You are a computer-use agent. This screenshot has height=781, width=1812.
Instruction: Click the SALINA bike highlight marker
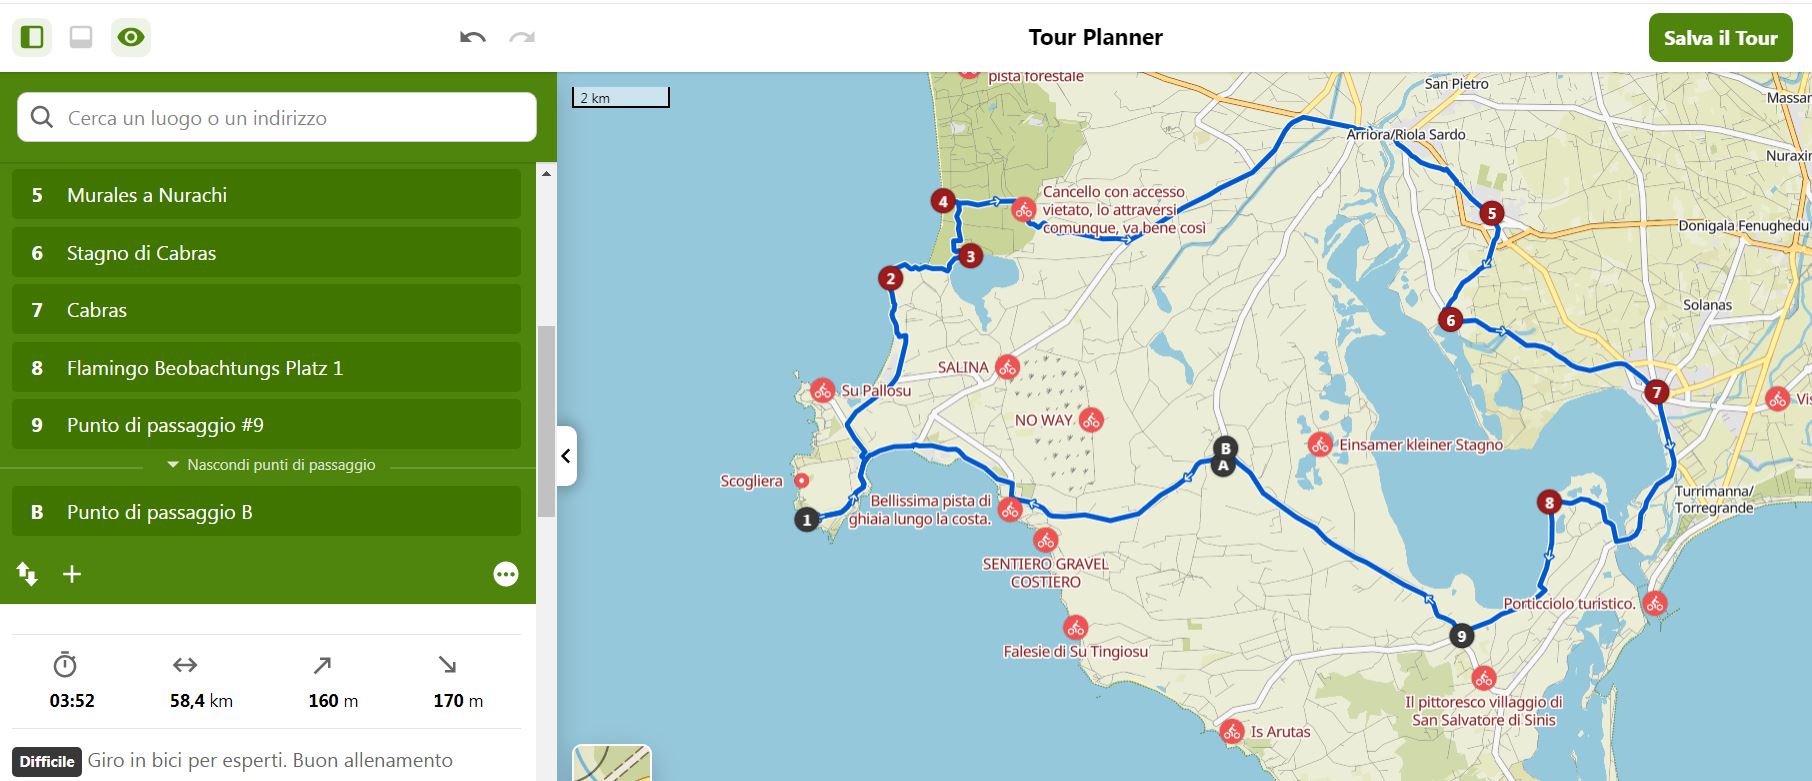[x=1007, y=367]
